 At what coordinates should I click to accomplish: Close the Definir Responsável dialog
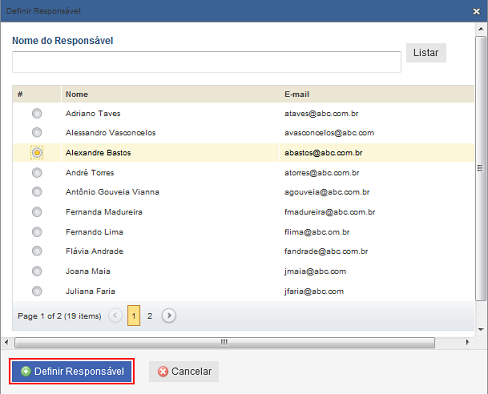click(477, 11)
